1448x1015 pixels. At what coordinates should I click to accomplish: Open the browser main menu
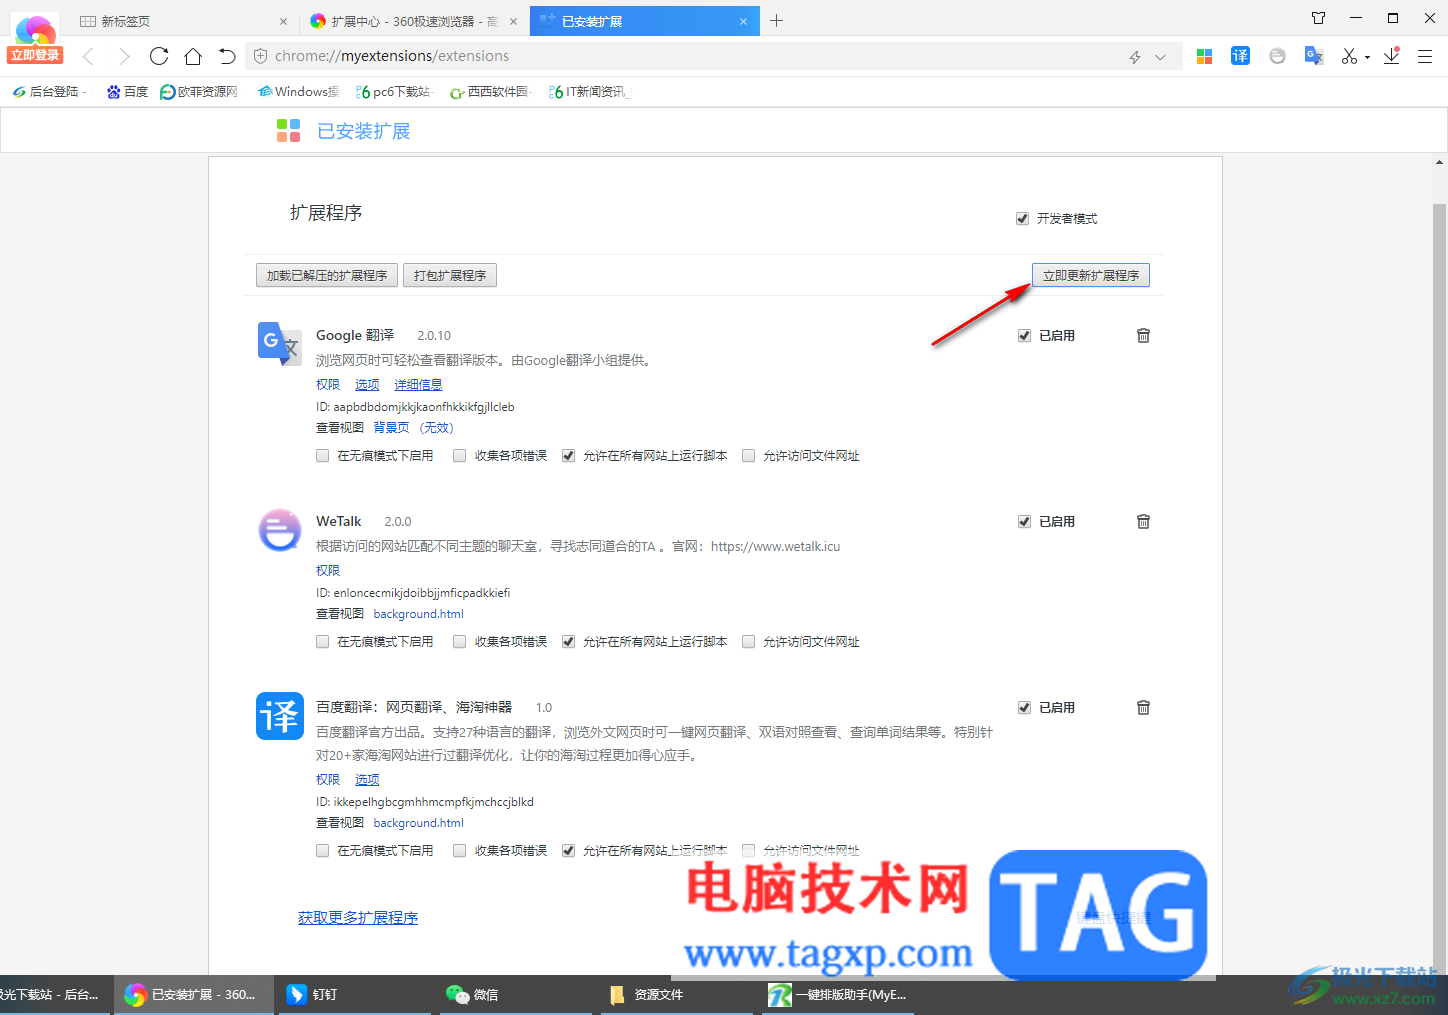click(1425, 56)
